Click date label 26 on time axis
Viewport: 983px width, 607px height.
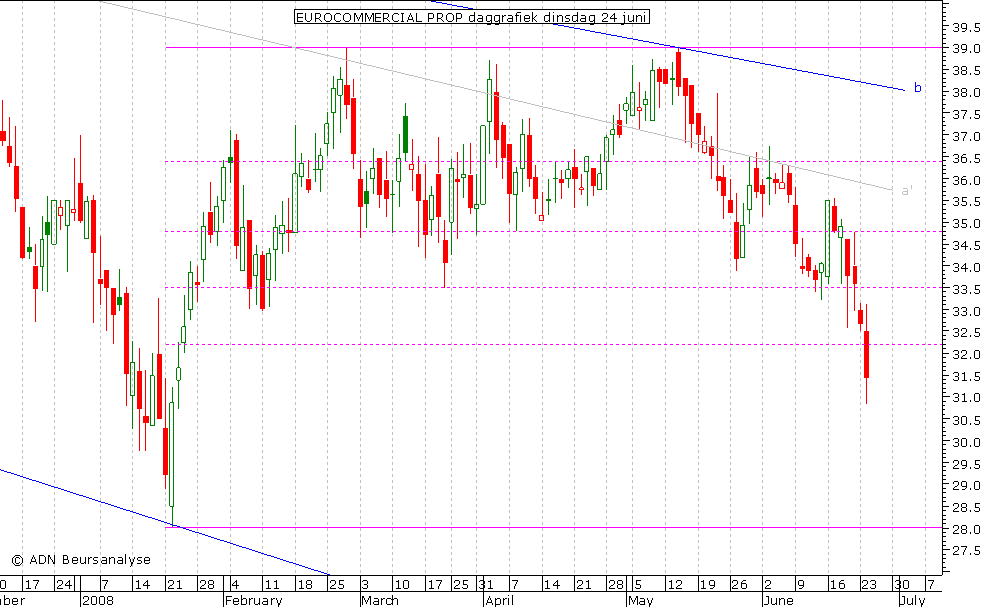(x=740, y=584)
